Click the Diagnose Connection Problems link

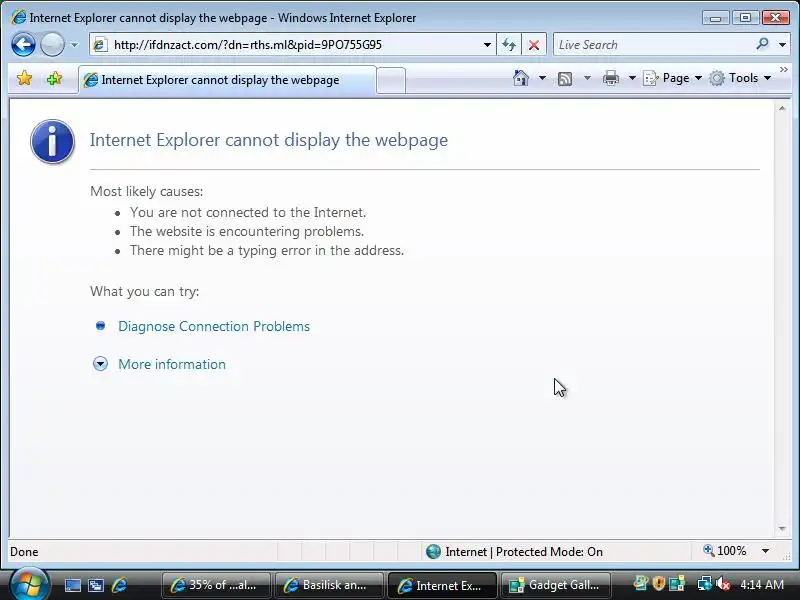(214, 327)
